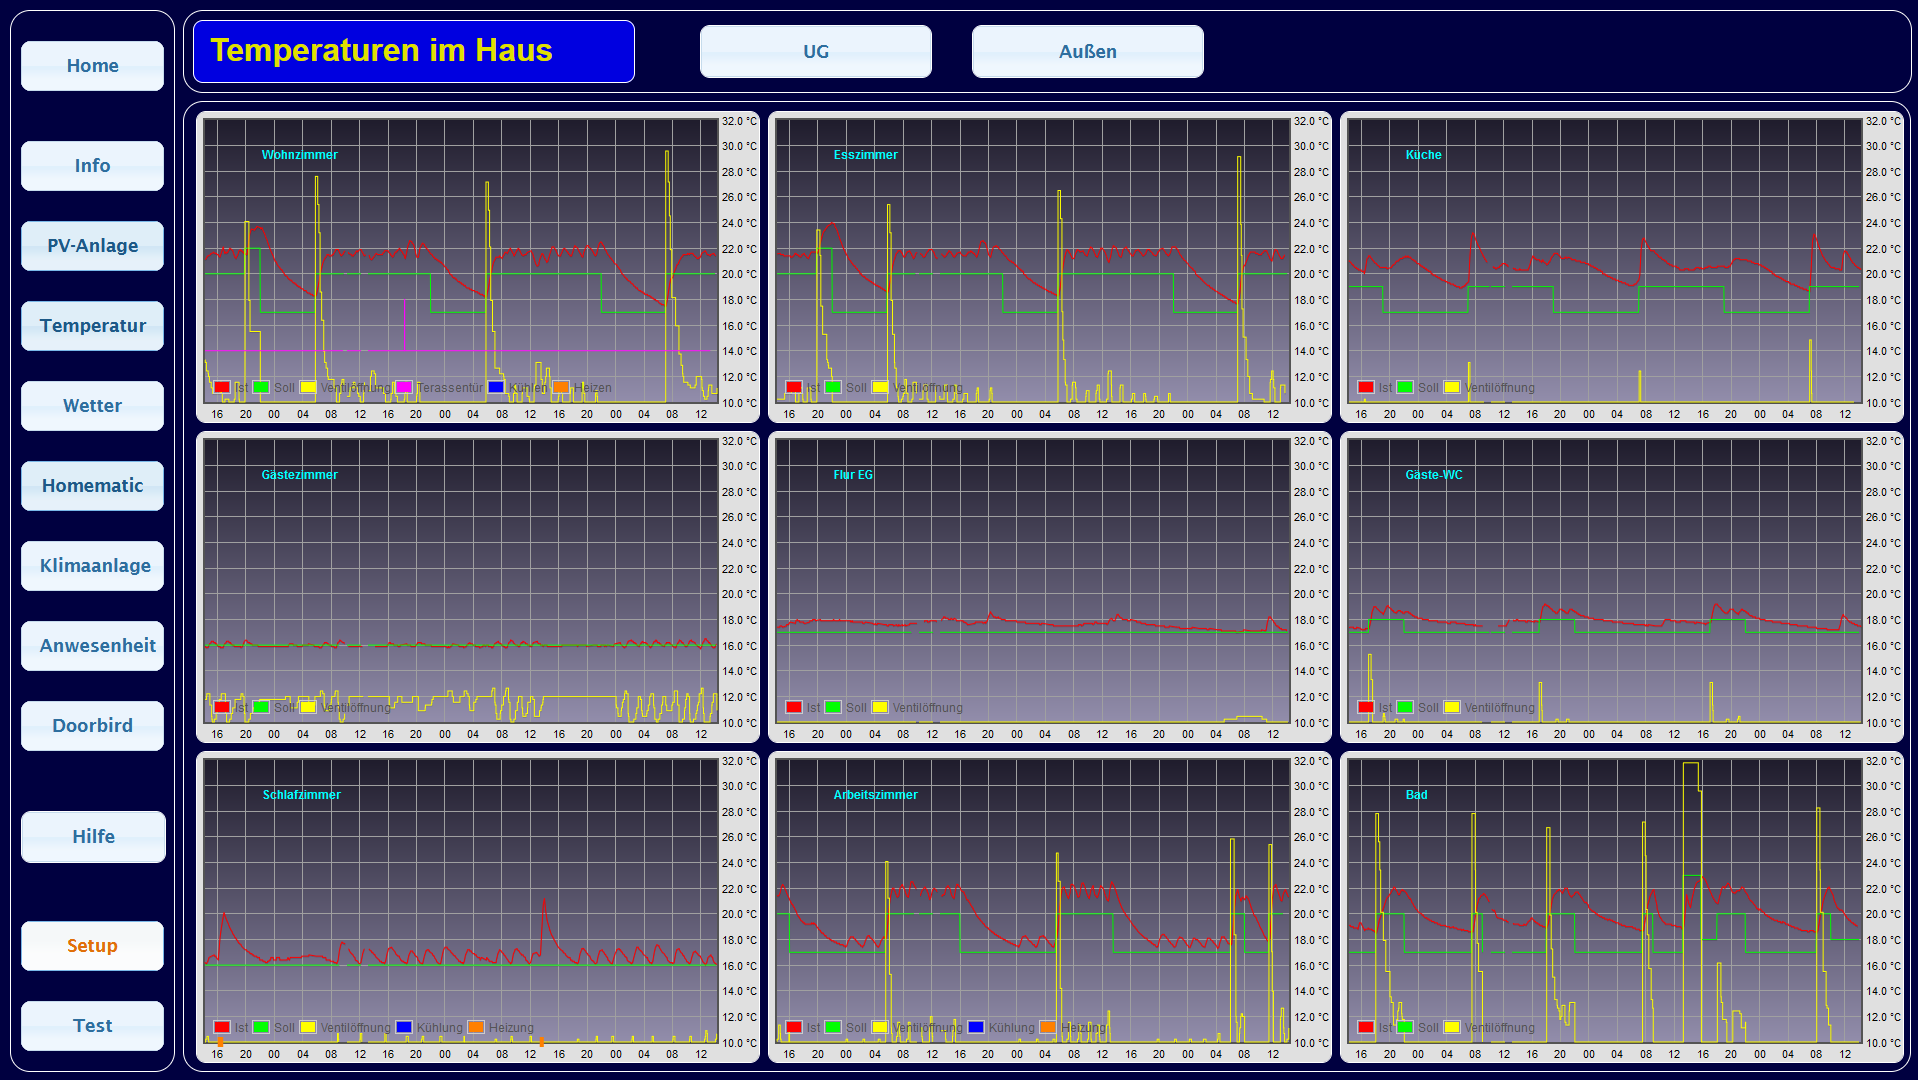View the Anwesenheit page
The height and width of the screenshot is (1080, 1918).
92,646
